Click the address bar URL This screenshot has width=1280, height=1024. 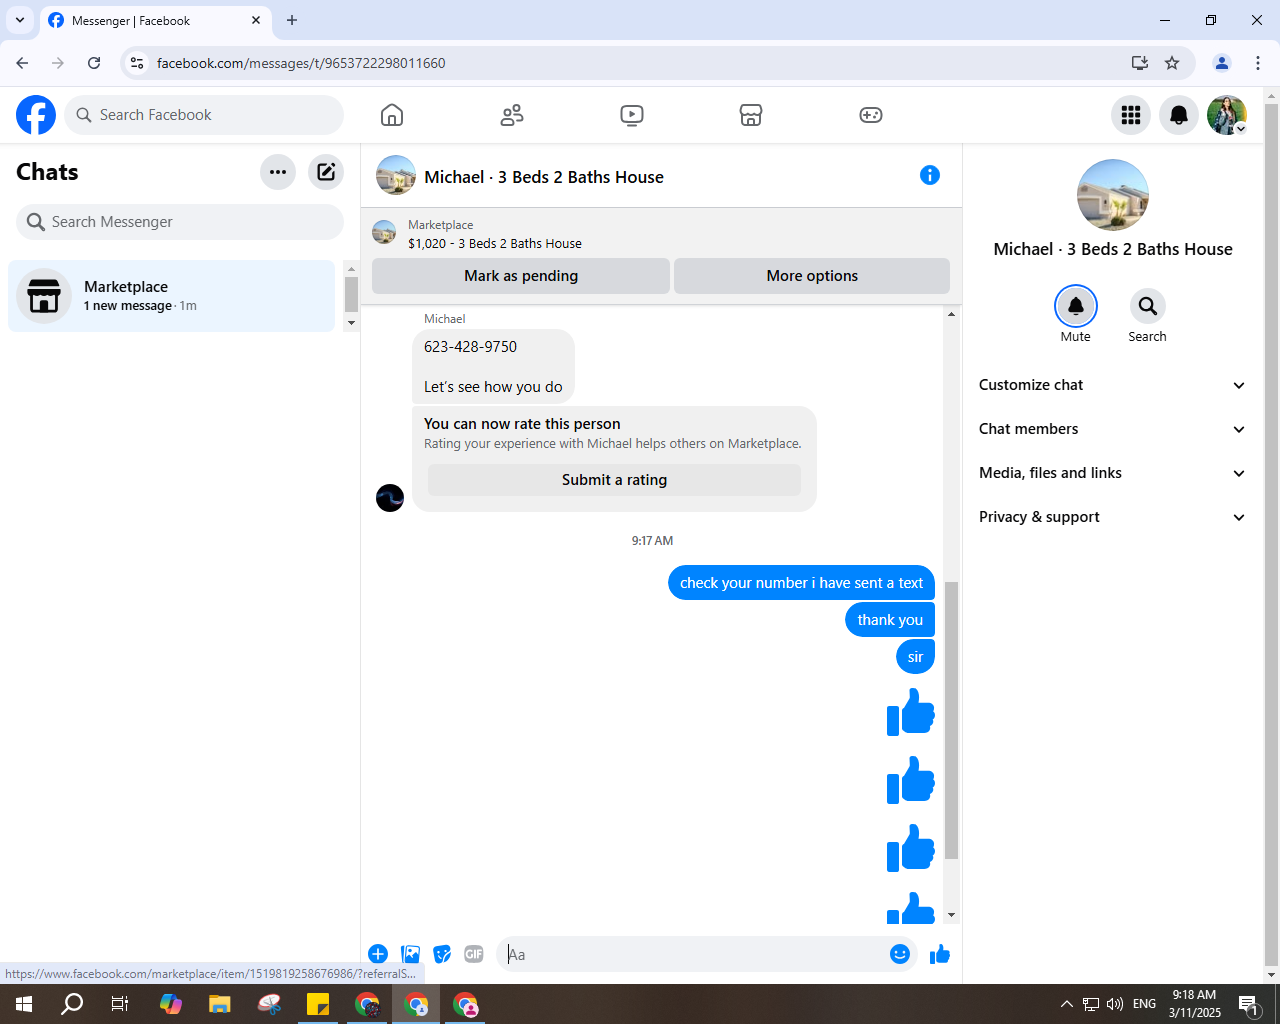pyautogui.click(x=301, y=63)
